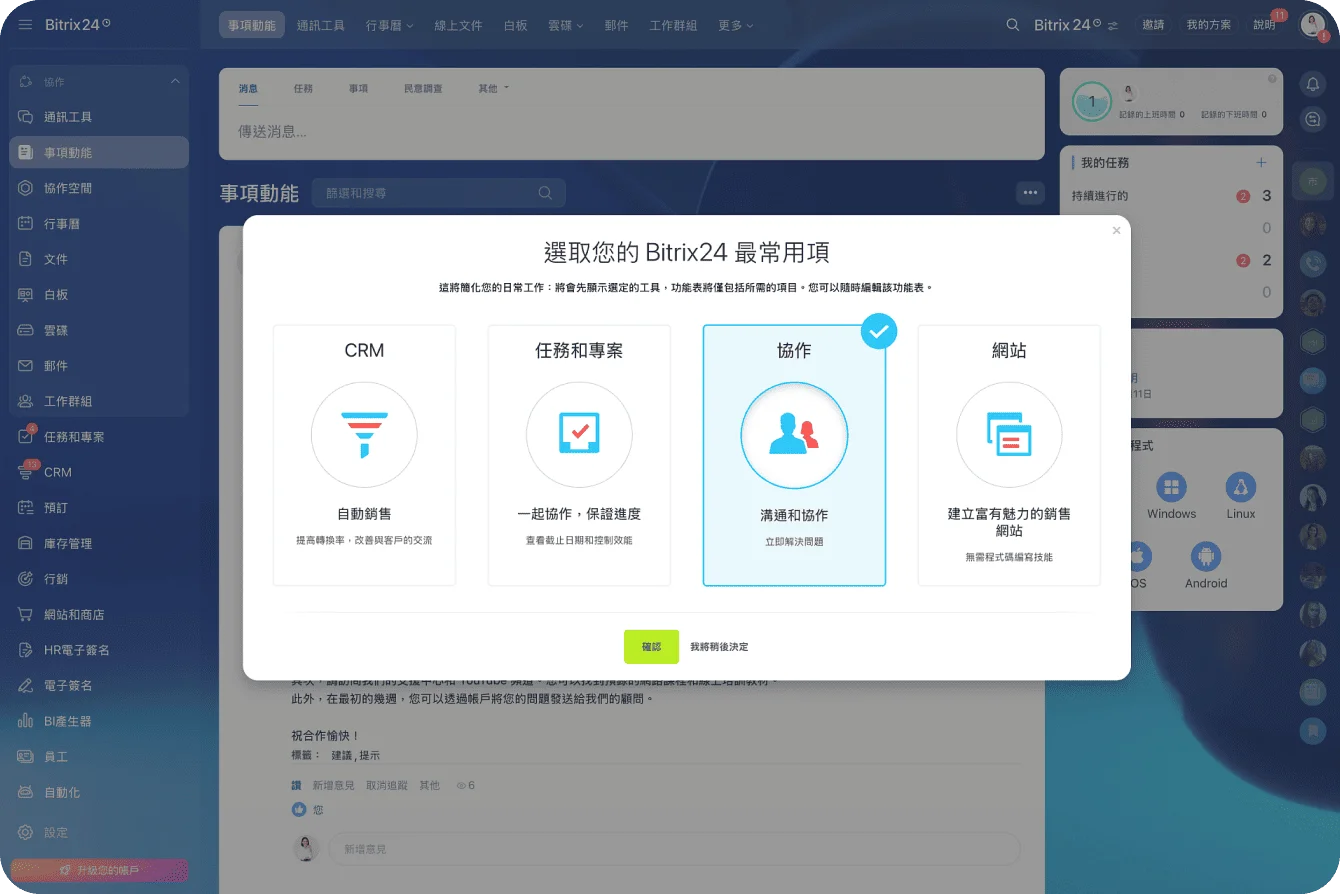This screenshot has width=1340, height=894.
Task: Click the BI產生器 chart icon in sidebar
Action: (x=26, y=721)
